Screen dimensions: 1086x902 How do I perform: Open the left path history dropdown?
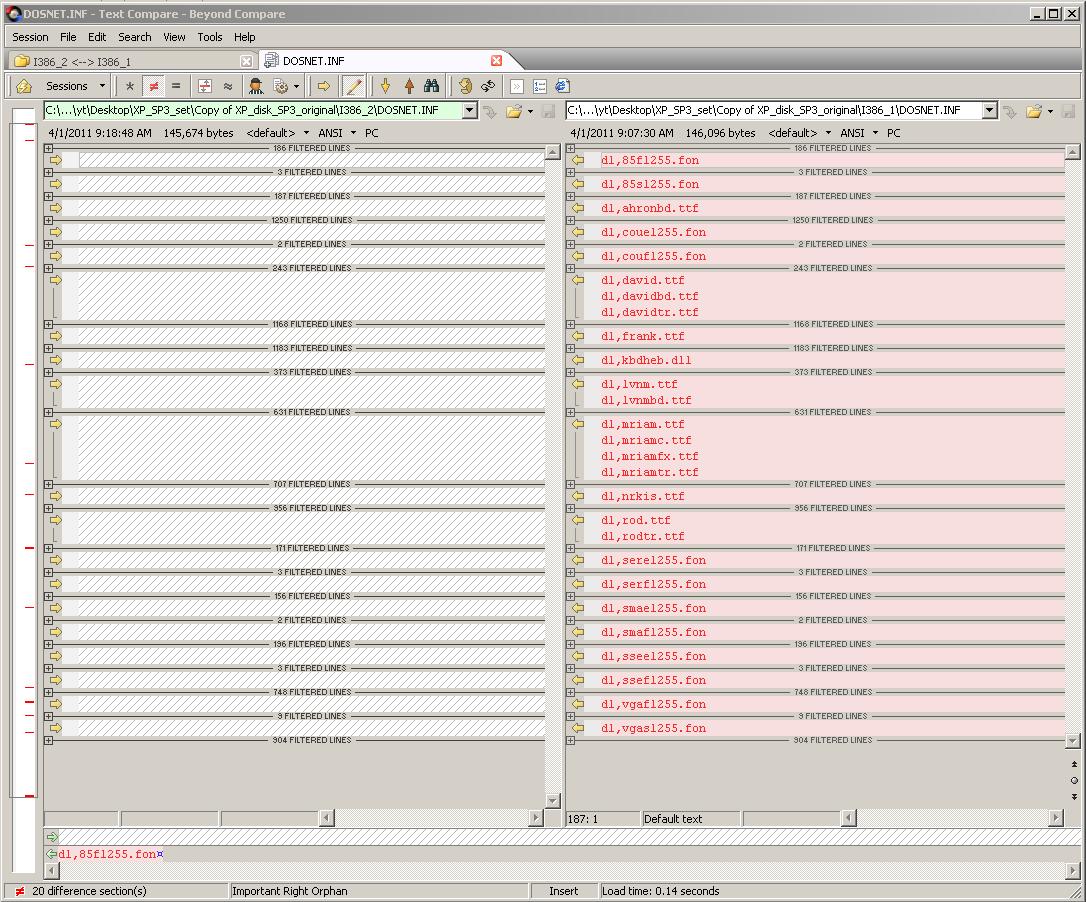(470, 110)
